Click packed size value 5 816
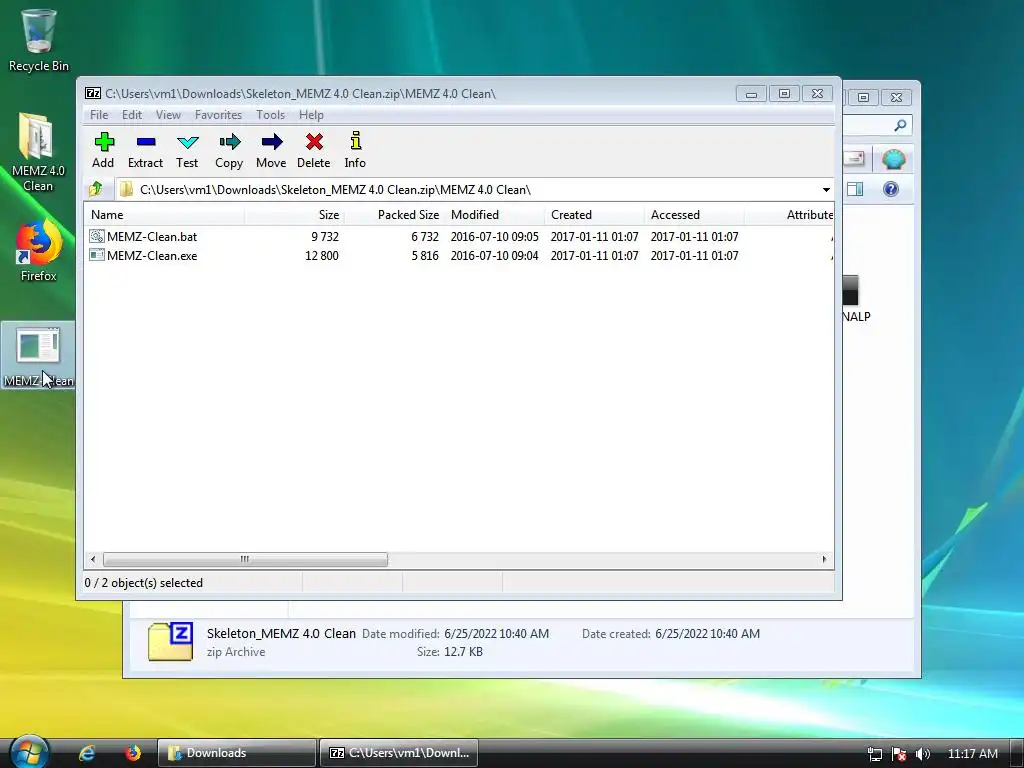The image size is (1024, 768). tap(424, 255)
